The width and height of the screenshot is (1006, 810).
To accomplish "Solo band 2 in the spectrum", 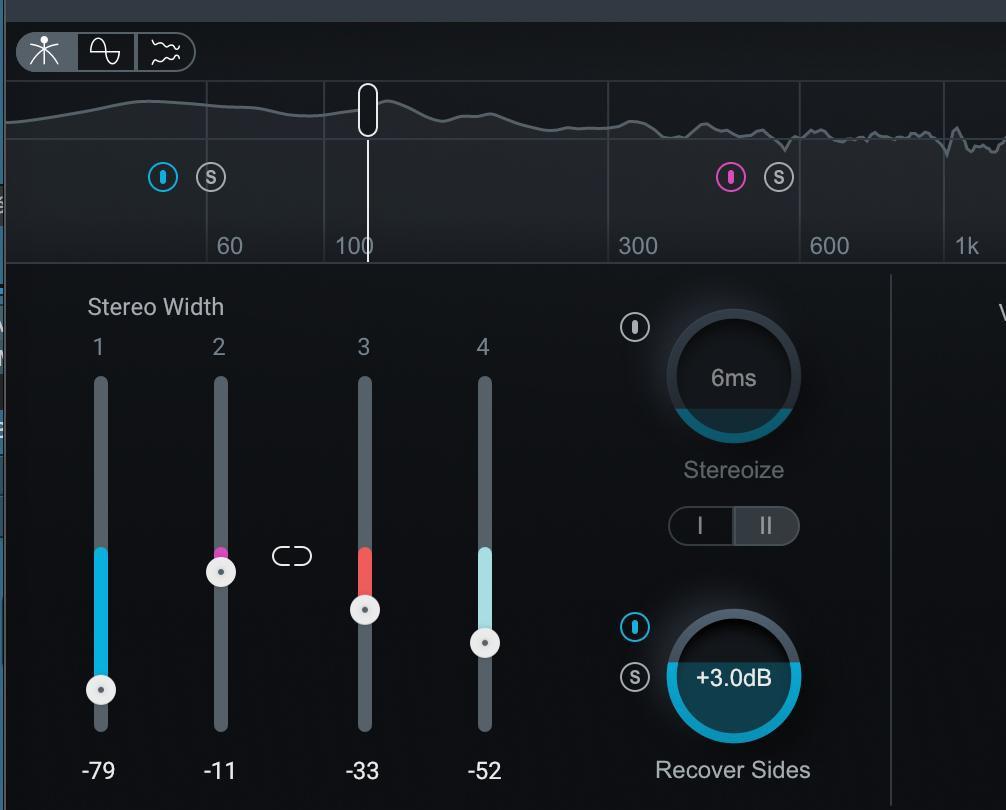I will pos(779,177).
